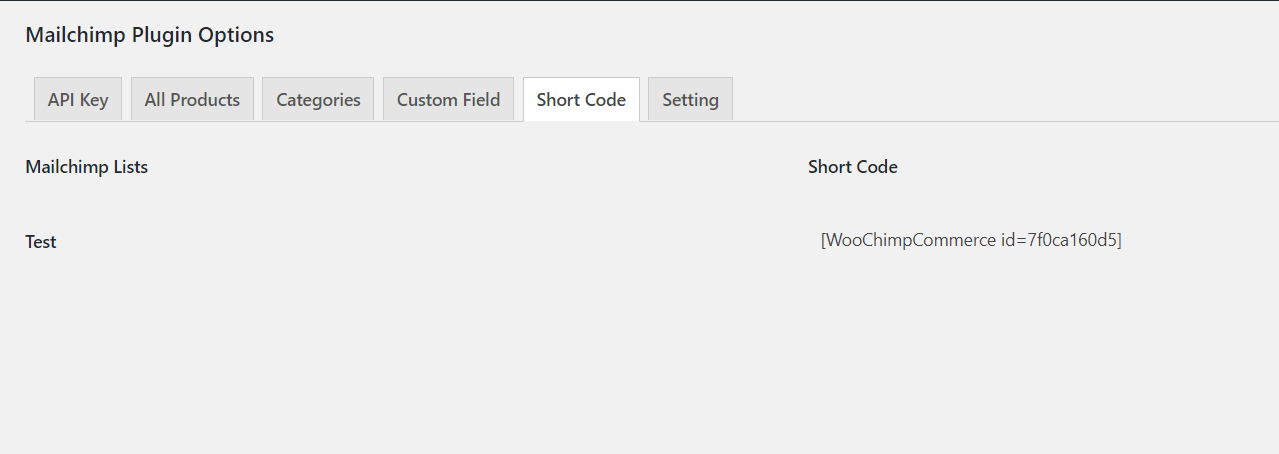This screenshot has width=1279, height=454.
Task: Click the Short Code column header
Action: [x=852, y=167]
